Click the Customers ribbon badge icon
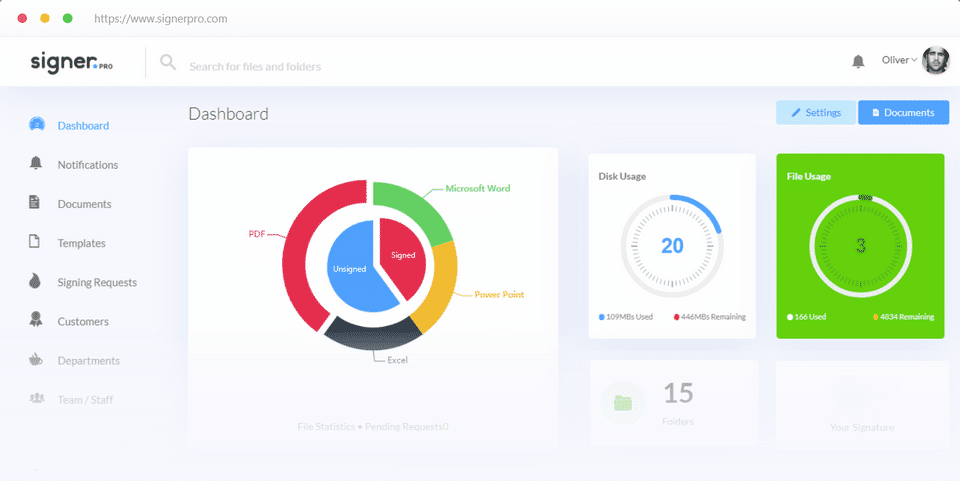 (x=36, y=319)
